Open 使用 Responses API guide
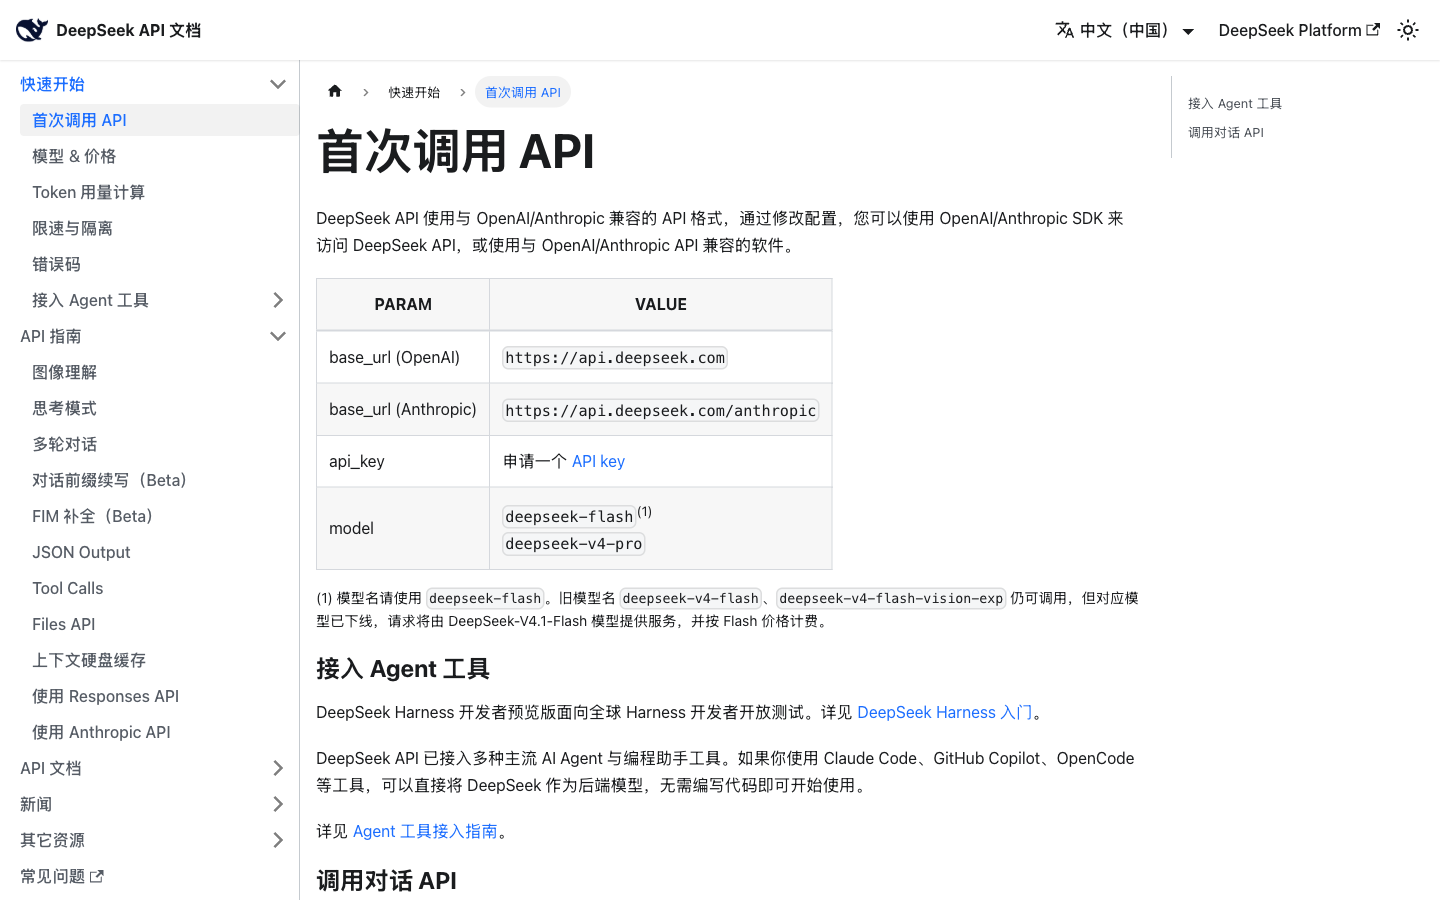 click(x=159, y=696)
